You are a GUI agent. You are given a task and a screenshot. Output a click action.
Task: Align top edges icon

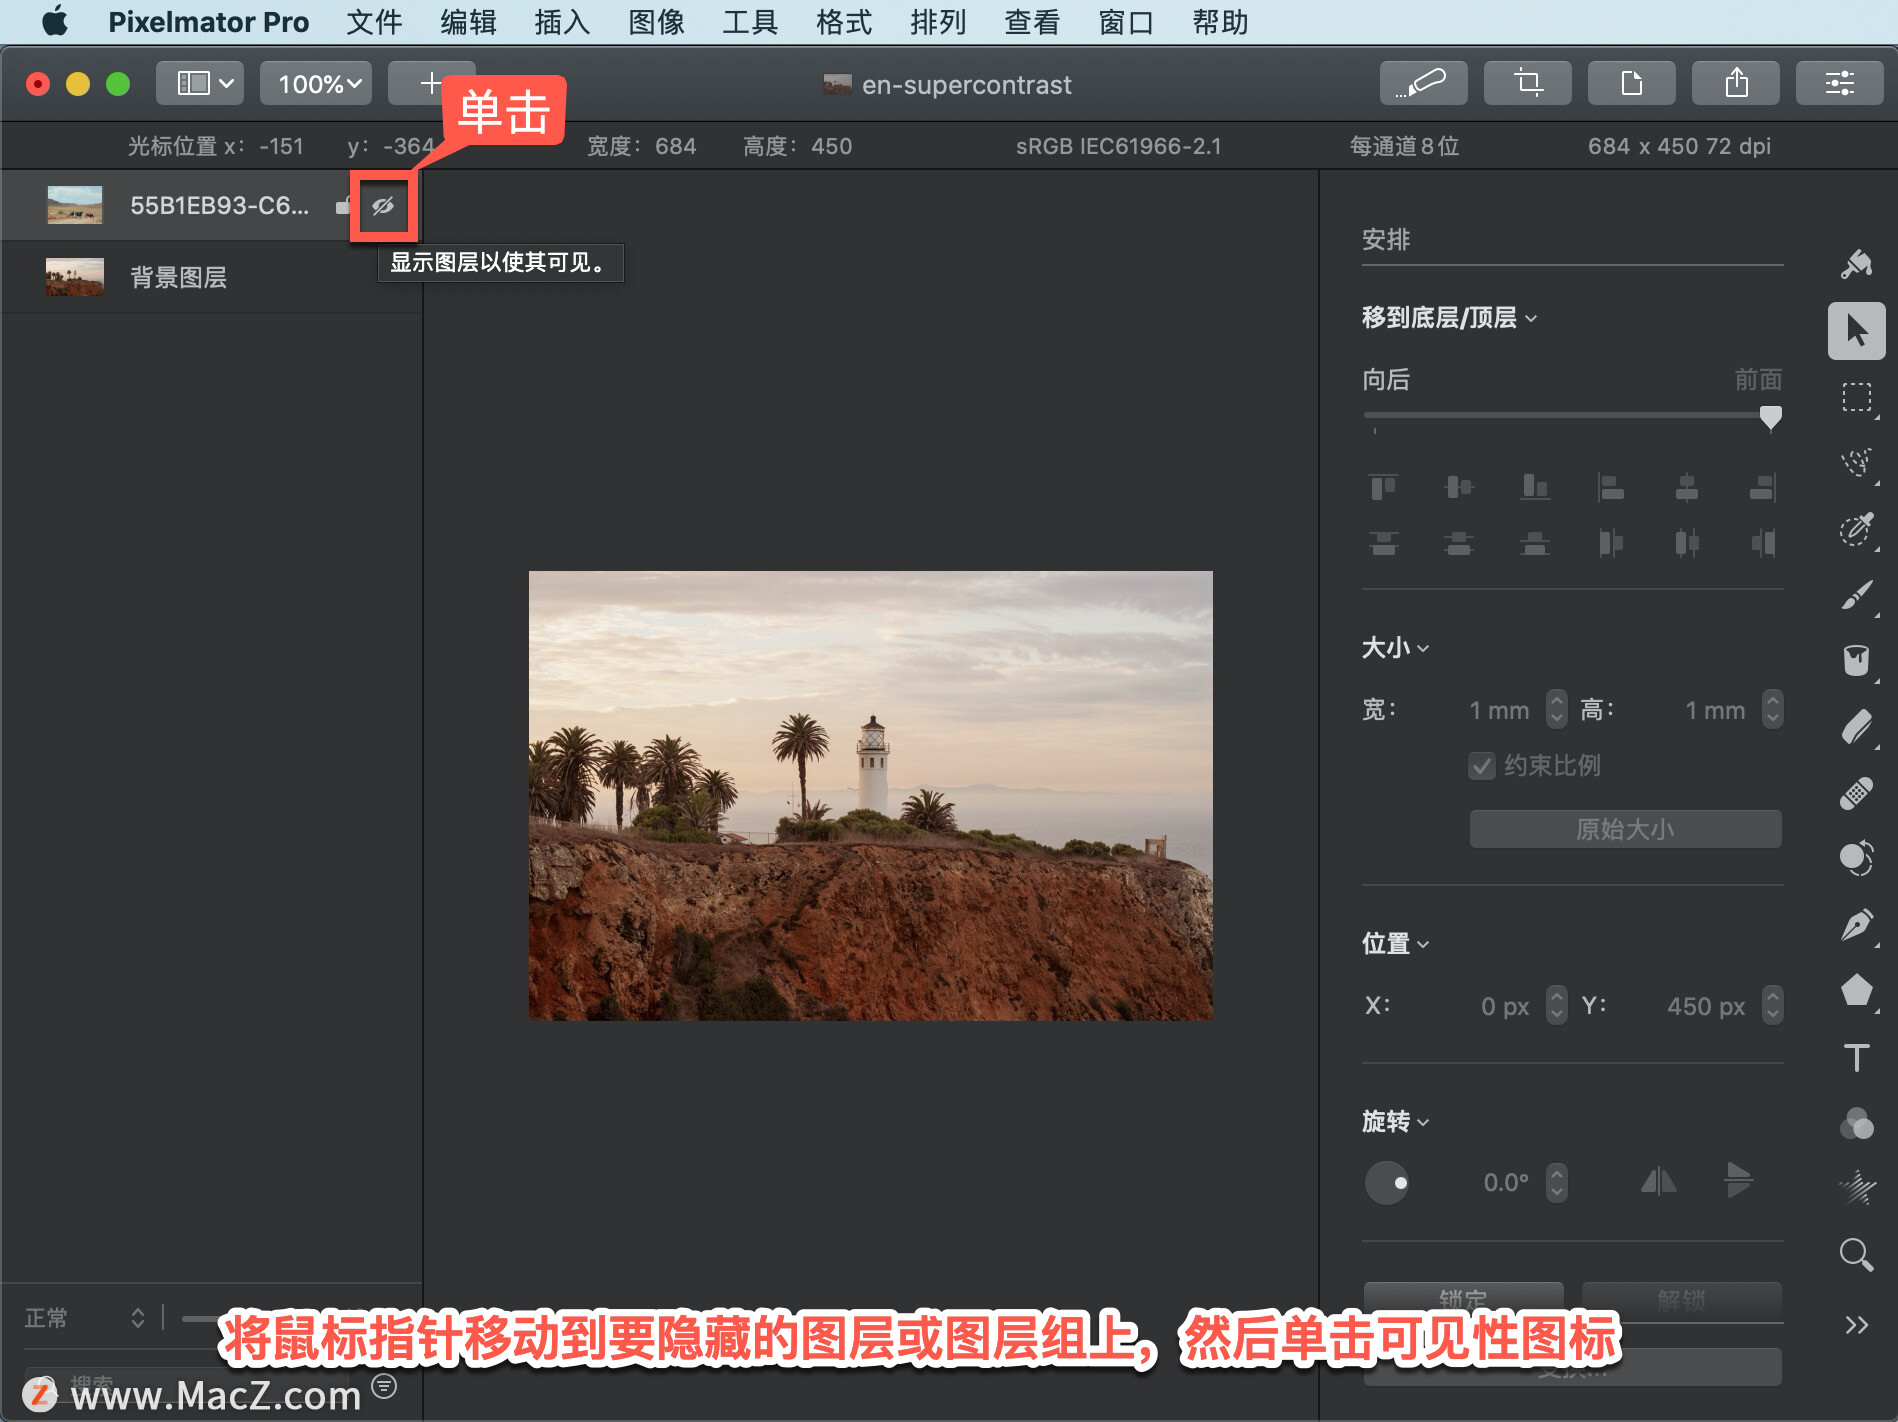[1383, 487]
